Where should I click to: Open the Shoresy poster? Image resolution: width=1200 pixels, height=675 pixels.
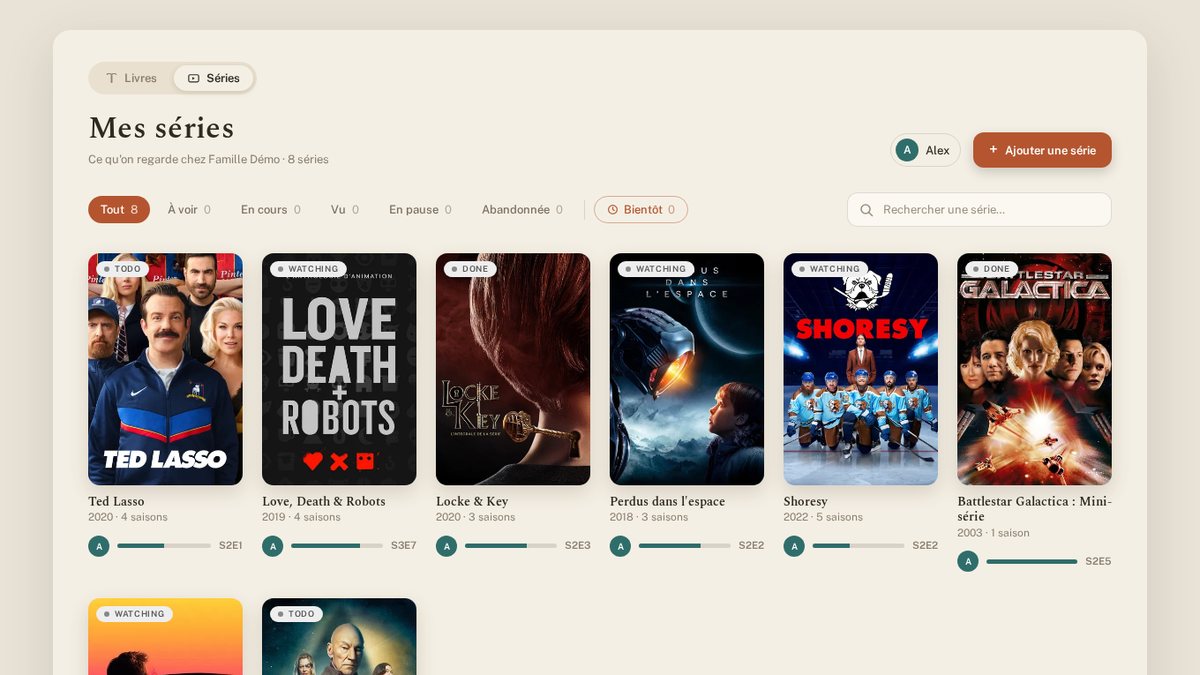(861, 369)
